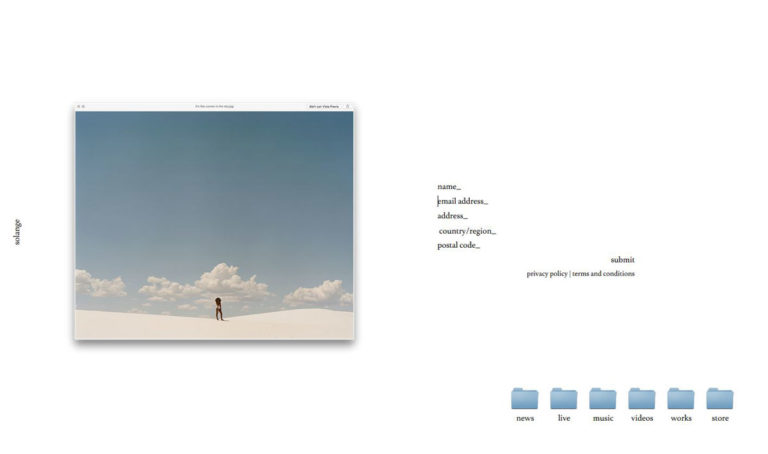Viewport: 768px width, 454px height.
Task: Open the works folder icon
Action: point(681,399)
